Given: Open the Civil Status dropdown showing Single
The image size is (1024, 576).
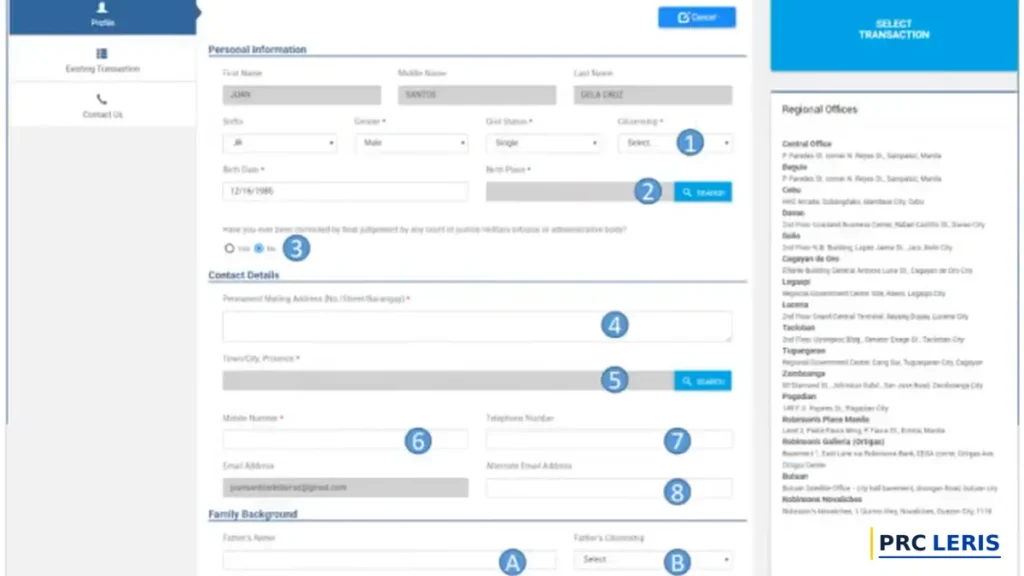Looking at the screenshot, I should click(x=543, y=143).
